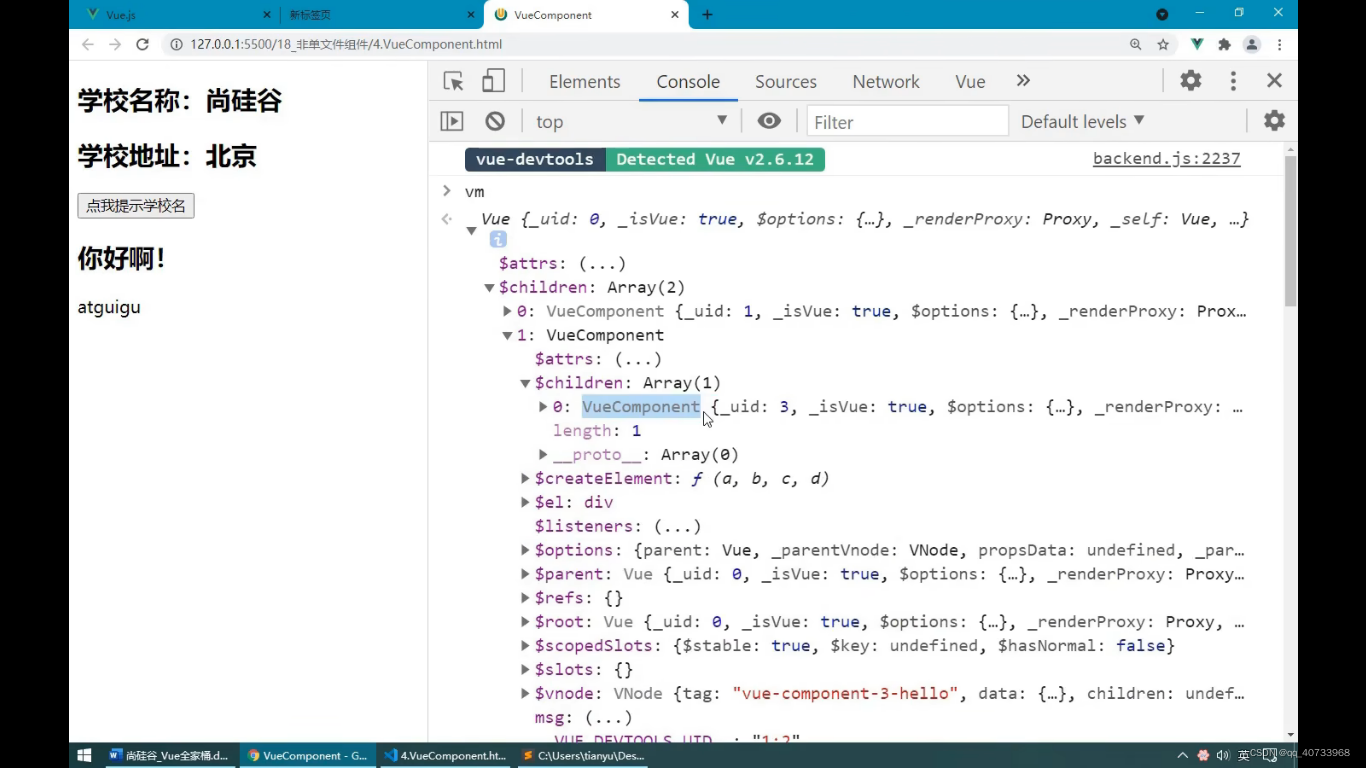Collapse the Vue object root triangle
The height and width of the screenshot is (768, 1366).
(x=471, y=231)
